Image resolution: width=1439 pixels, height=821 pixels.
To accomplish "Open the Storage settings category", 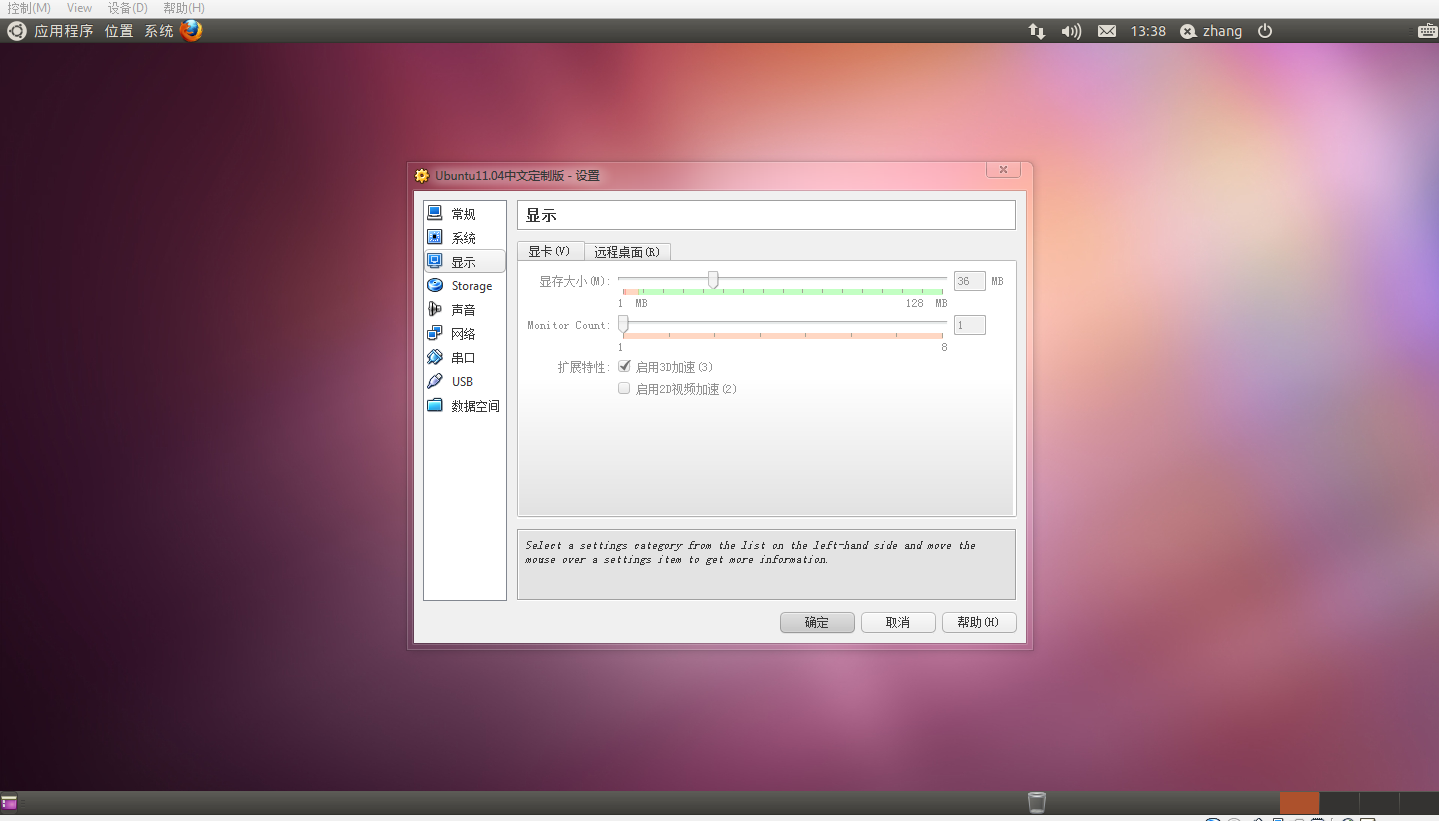I will (x=470, y=286).
